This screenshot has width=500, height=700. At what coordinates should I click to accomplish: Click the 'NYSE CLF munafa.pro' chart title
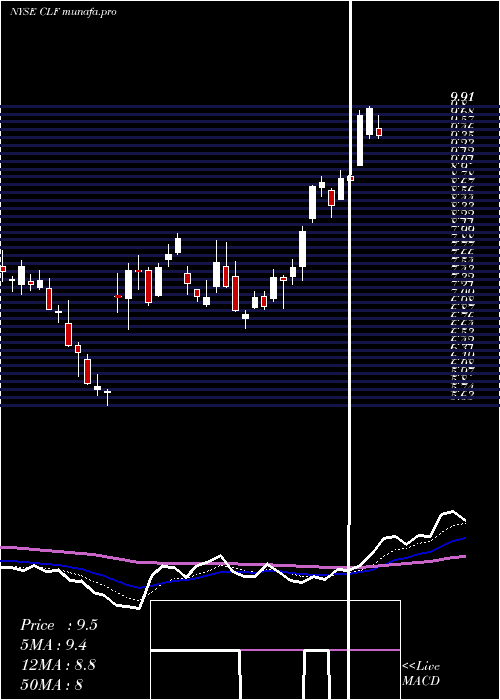tap(63, 12)
